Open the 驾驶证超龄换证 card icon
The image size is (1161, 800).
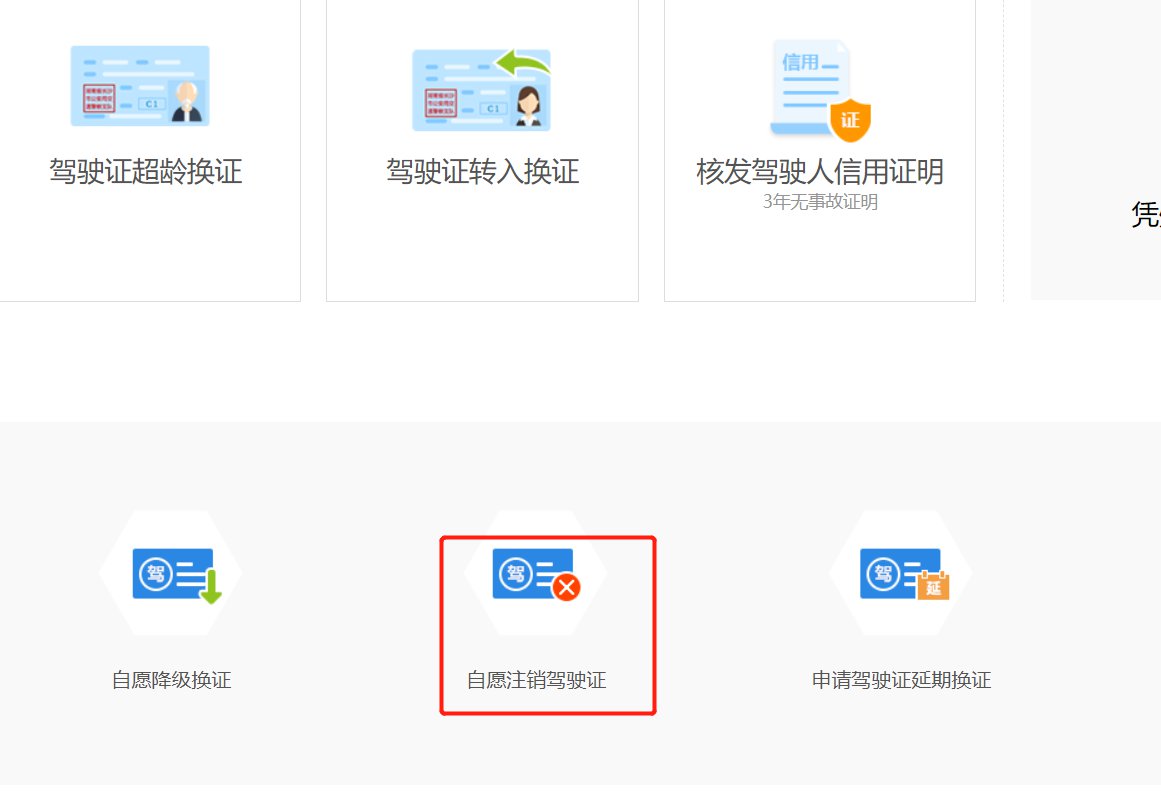click(140, 86)
